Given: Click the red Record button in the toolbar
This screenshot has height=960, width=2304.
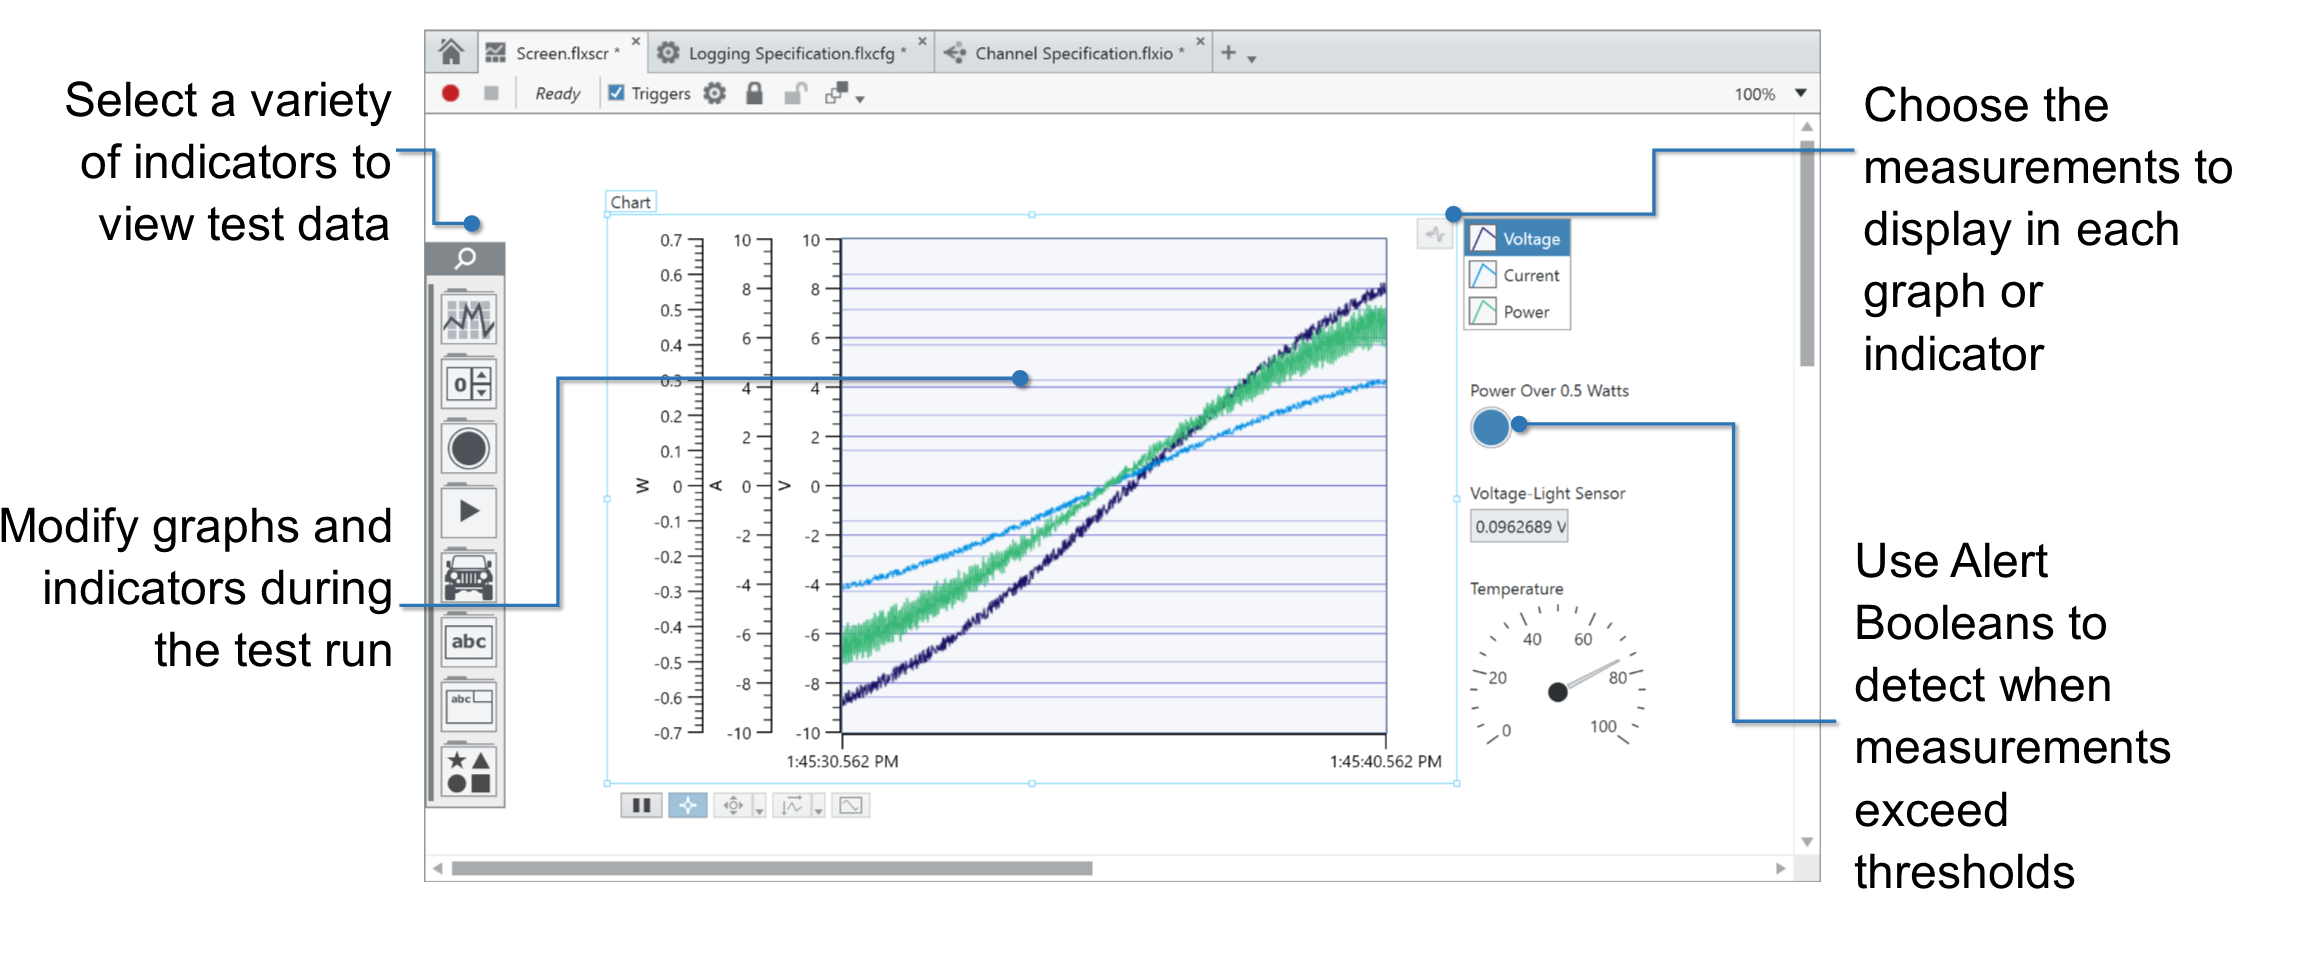Looking at the screenshot, I should point(450,93).
